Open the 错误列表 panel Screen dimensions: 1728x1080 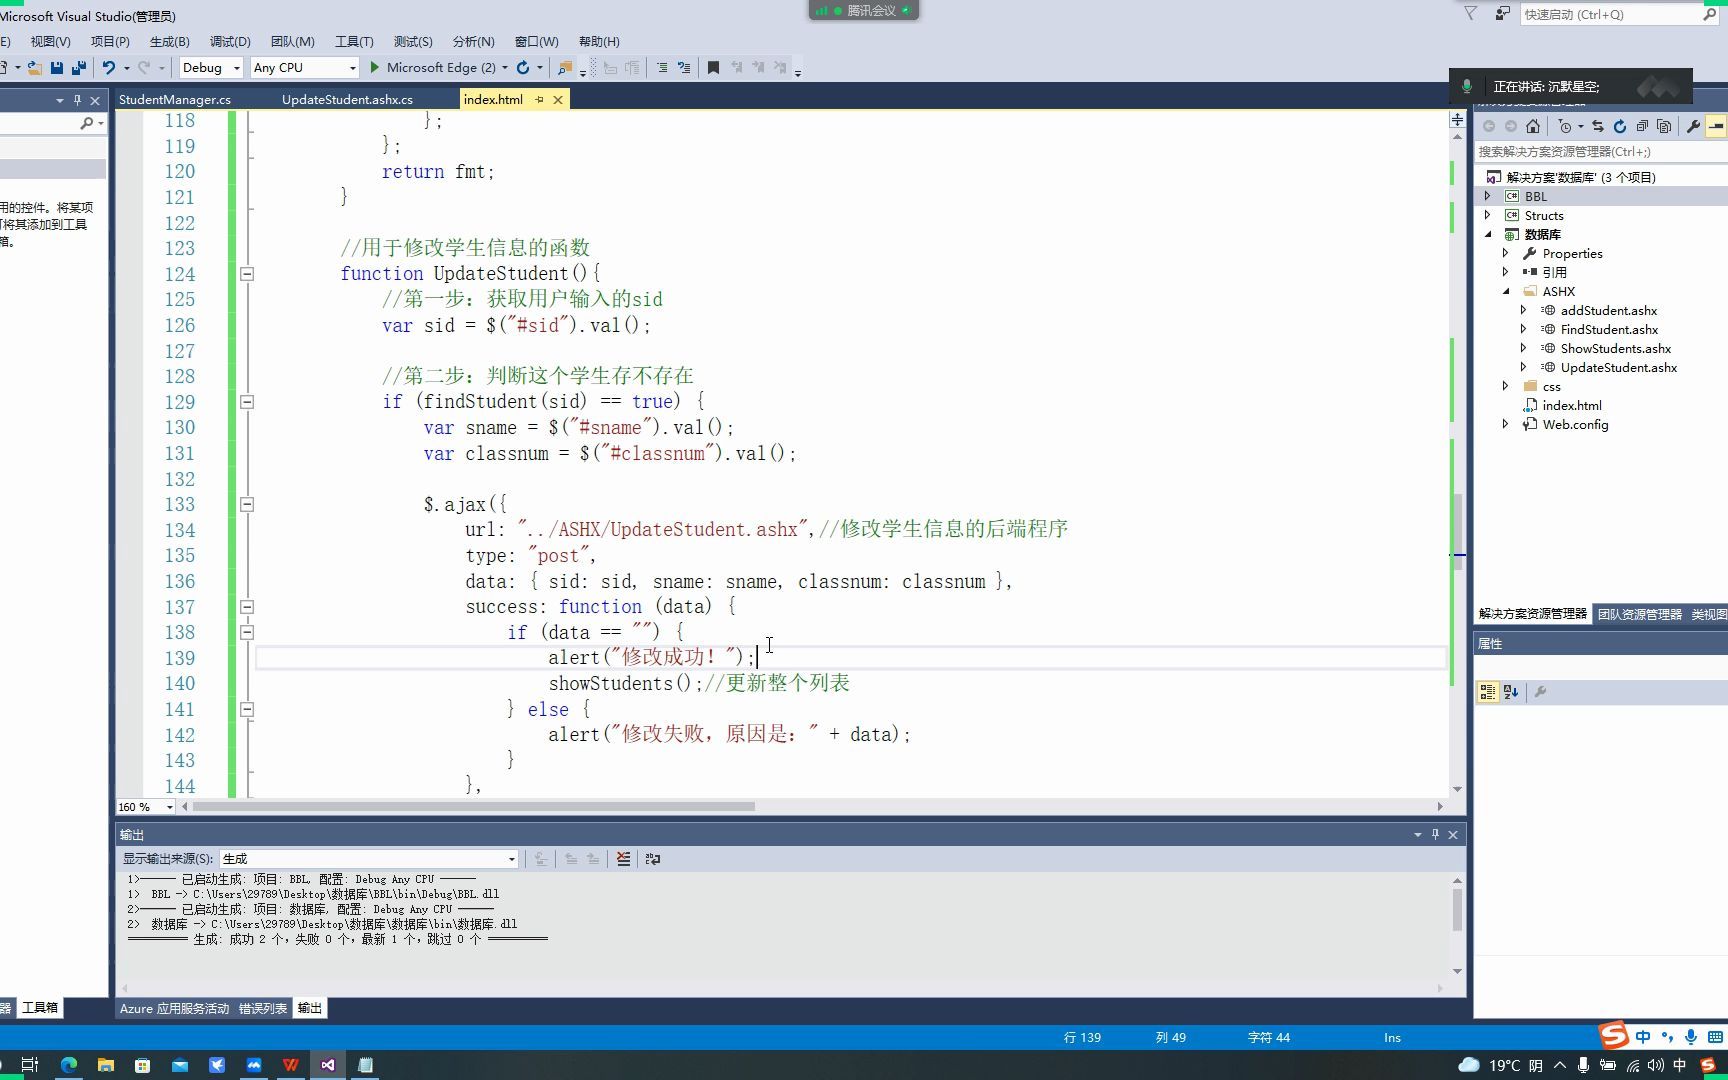[261, 1008]
